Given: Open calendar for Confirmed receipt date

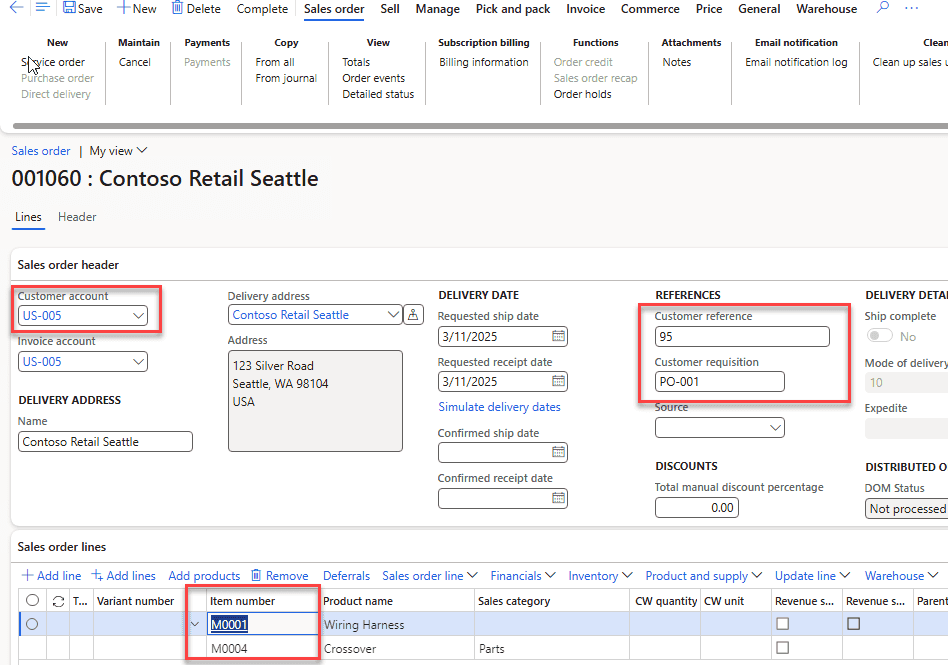Looking at the screenshot, I should 559,498.
